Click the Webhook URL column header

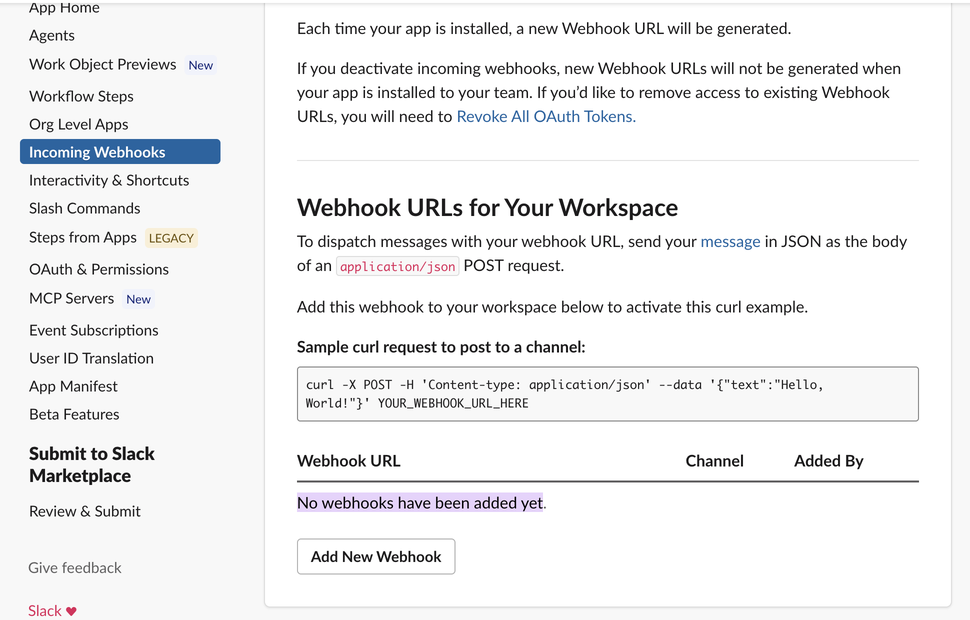[x=348, y=461]
